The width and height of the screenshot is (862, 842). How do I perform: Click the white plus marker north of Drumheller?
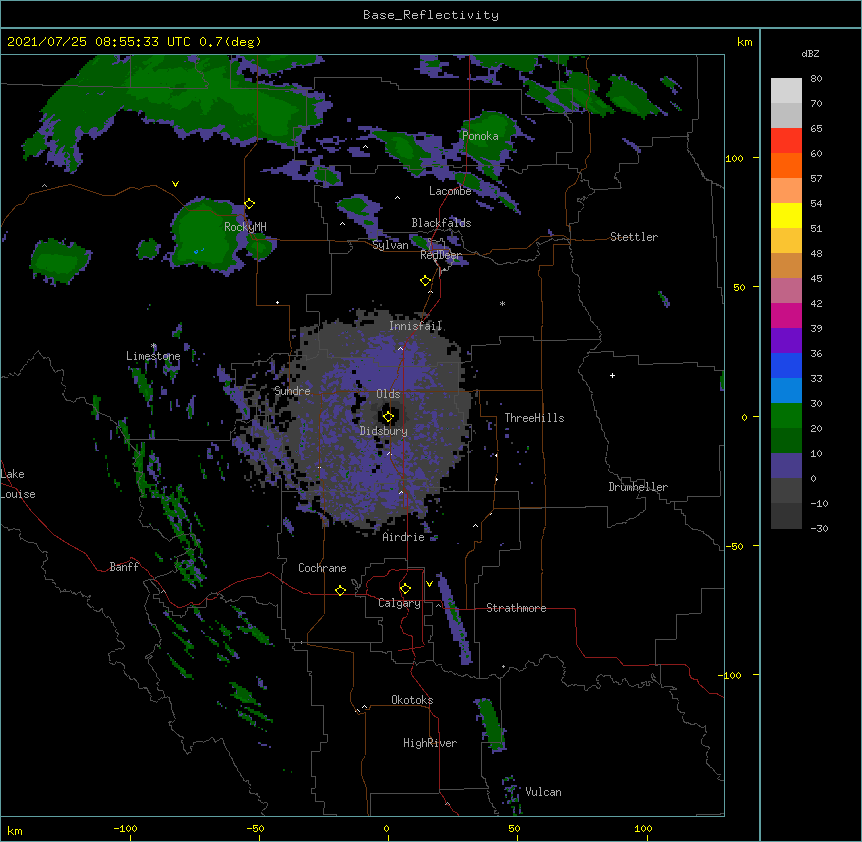pyautogui.click(x=612, y=375)
